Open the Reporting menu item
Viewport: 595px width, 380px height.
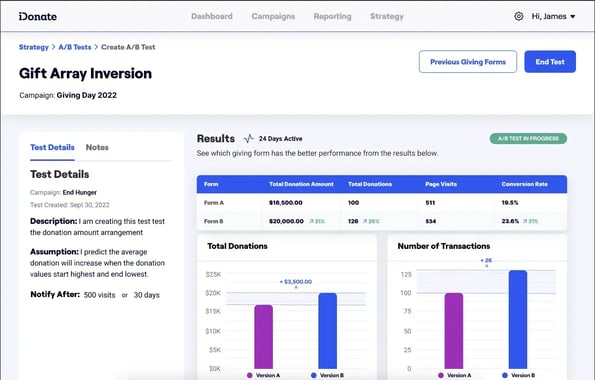[x=332, y=16]
